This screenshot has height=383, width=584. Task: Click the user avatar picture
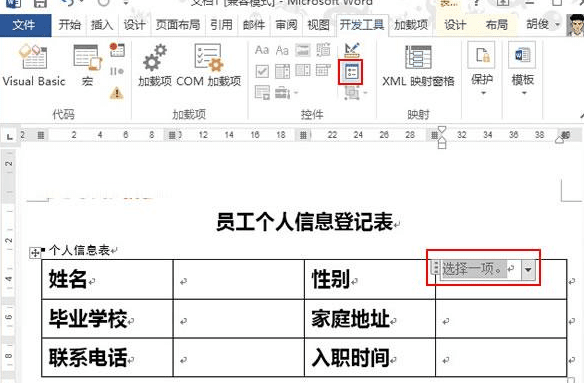point(575,25)
